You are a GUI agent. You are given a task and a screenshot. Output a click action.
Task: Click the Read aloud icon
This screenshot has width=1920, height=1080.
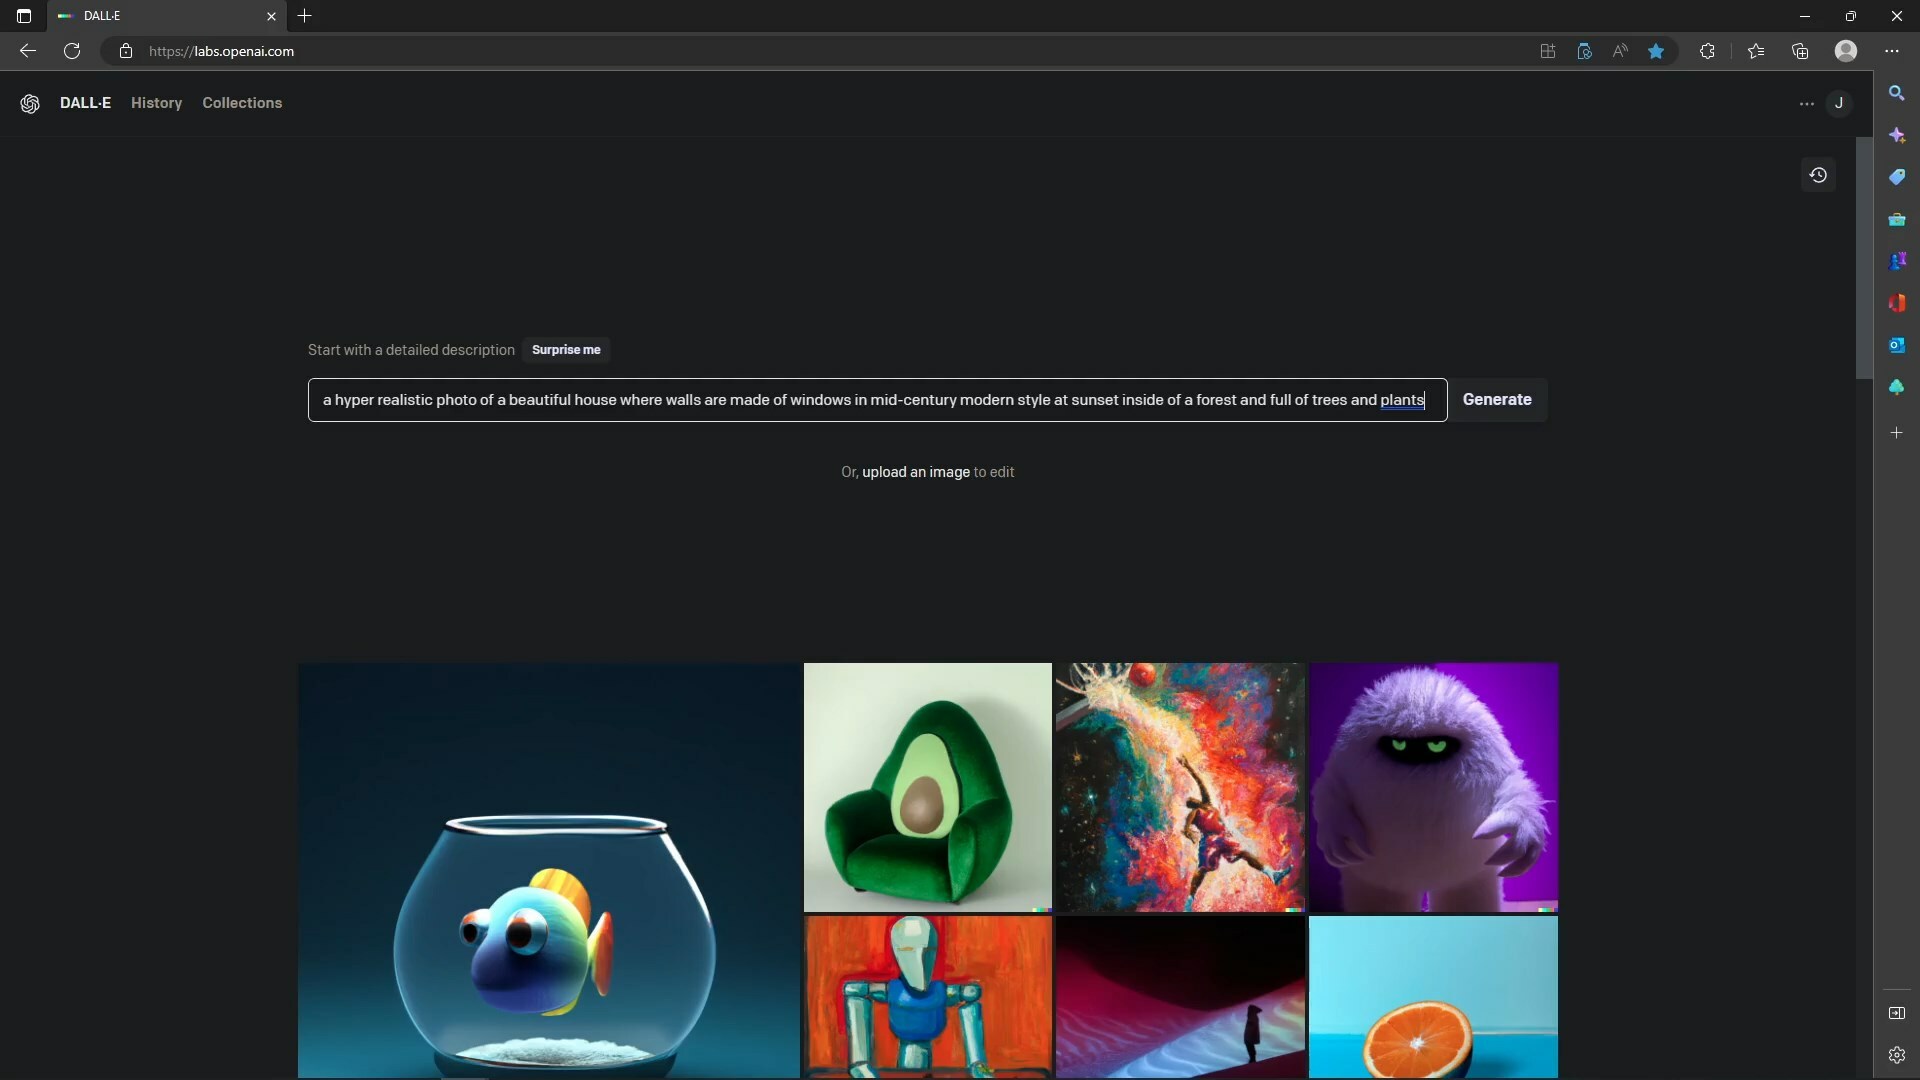[1620, 51]
